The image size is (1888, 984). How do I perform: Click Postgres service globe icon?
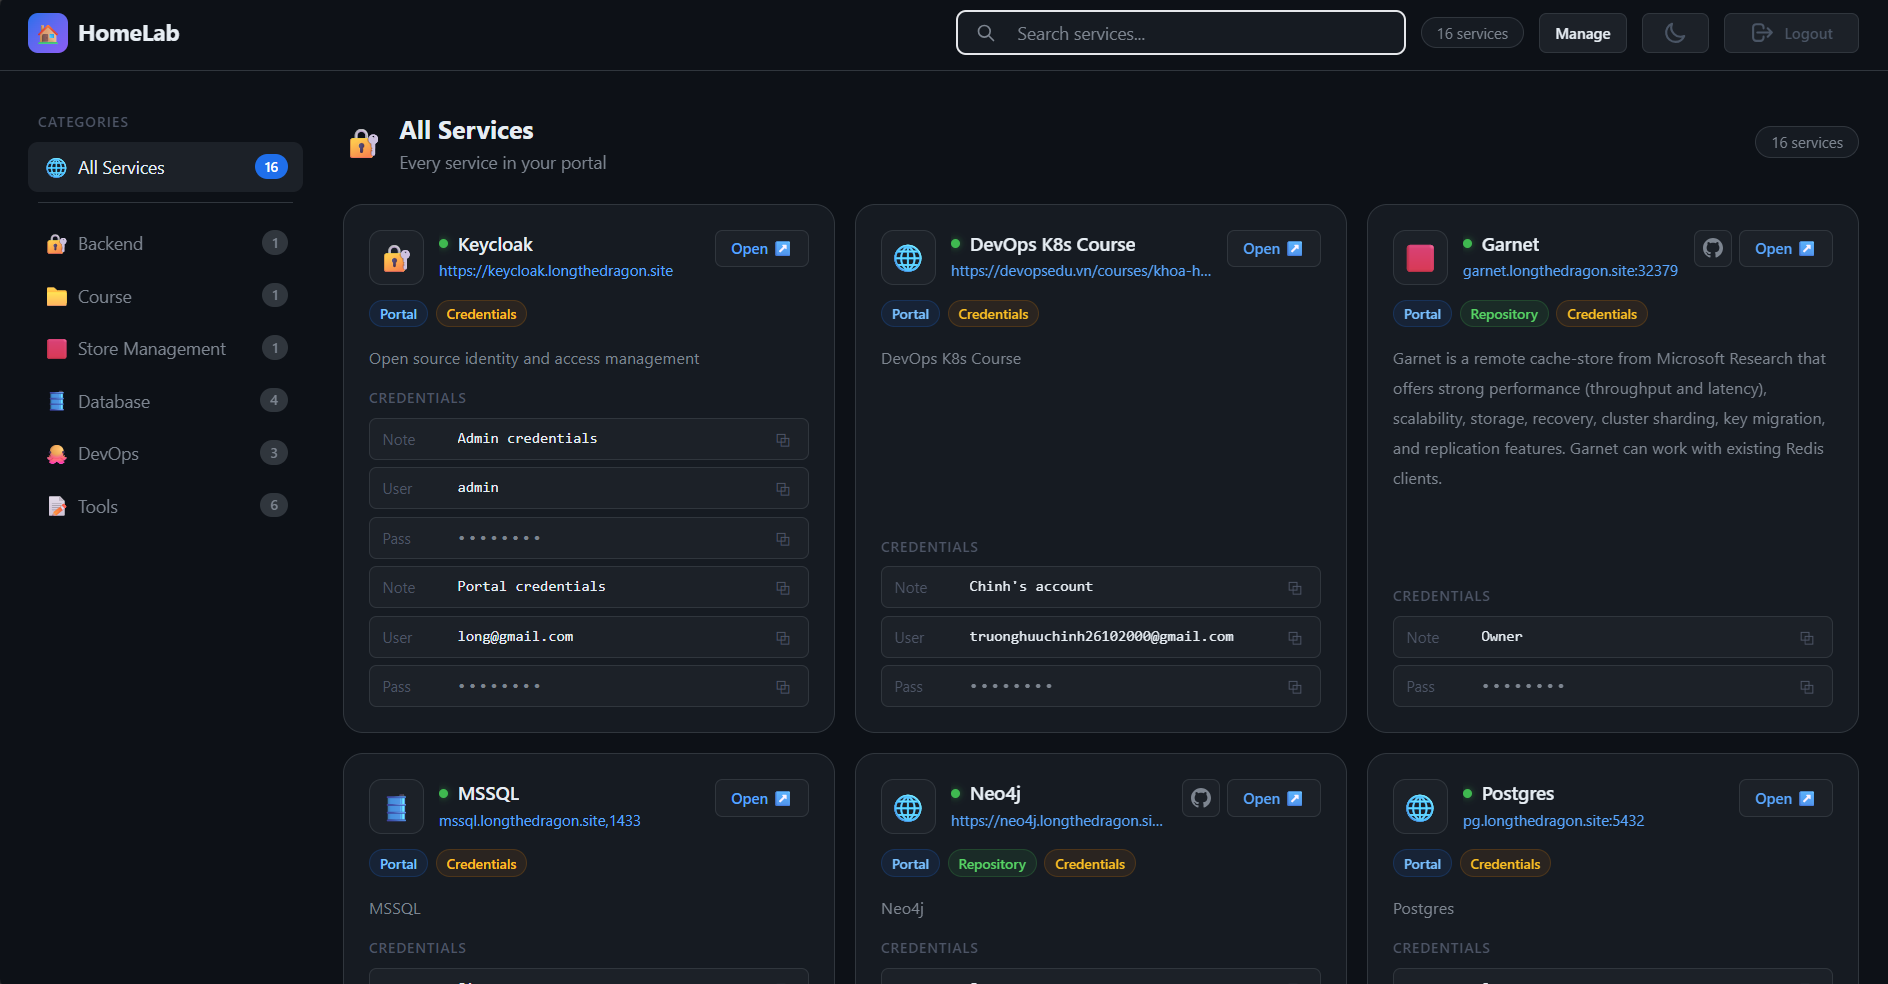point(1420,807)
